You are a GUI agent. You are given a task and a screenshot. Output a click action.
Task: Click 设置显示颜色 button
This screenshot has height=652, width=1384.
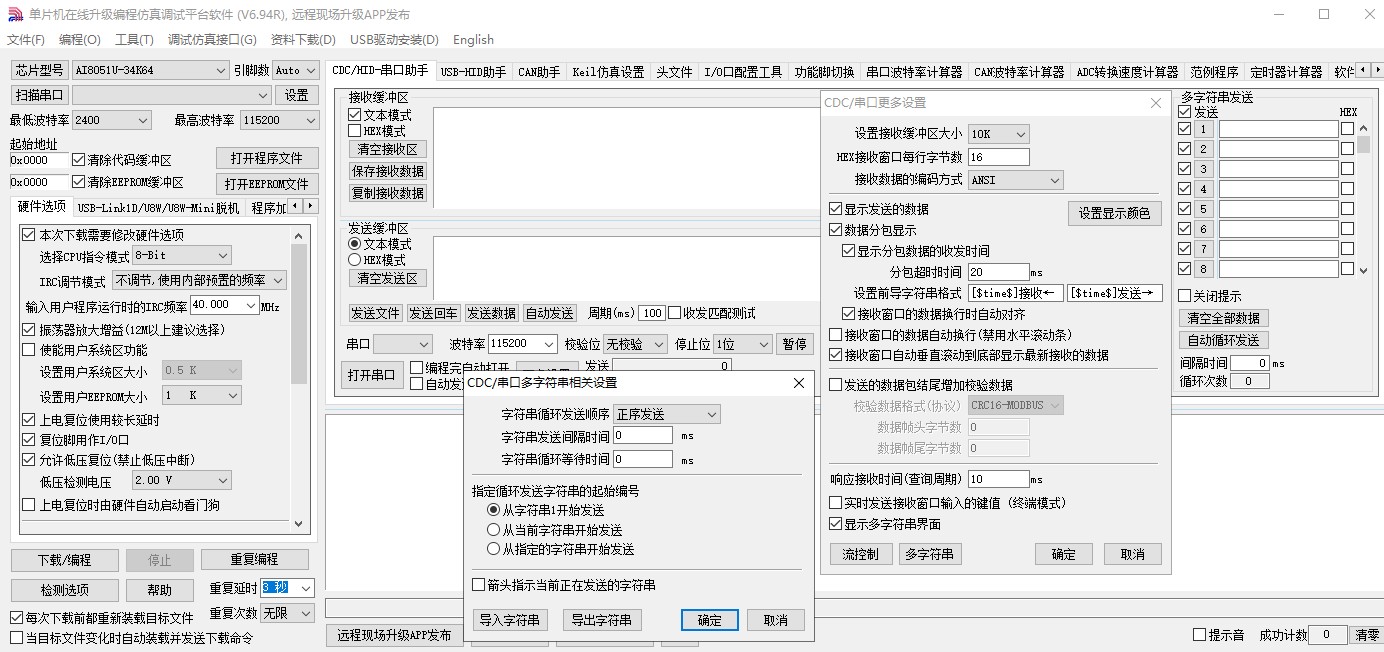1115,213
